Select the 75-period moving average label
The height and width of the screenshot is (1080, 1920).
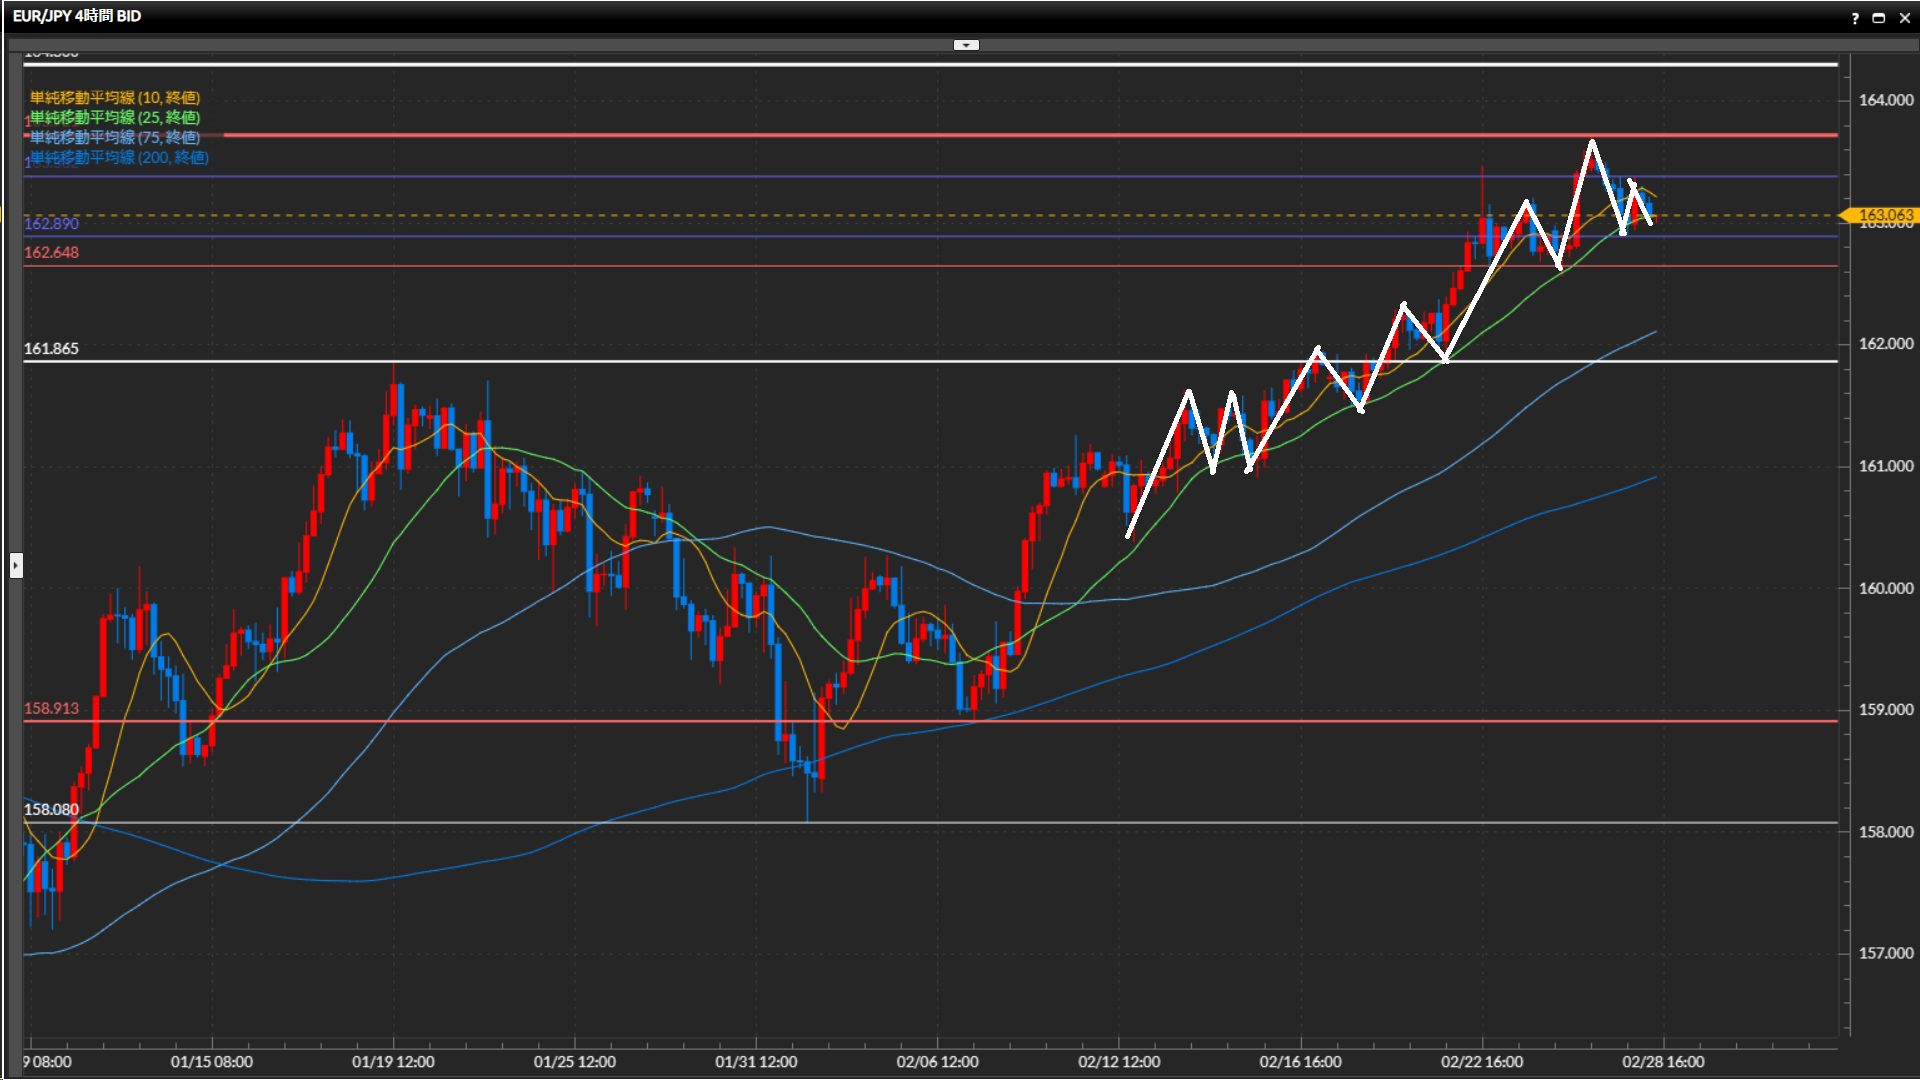[115, 138]
